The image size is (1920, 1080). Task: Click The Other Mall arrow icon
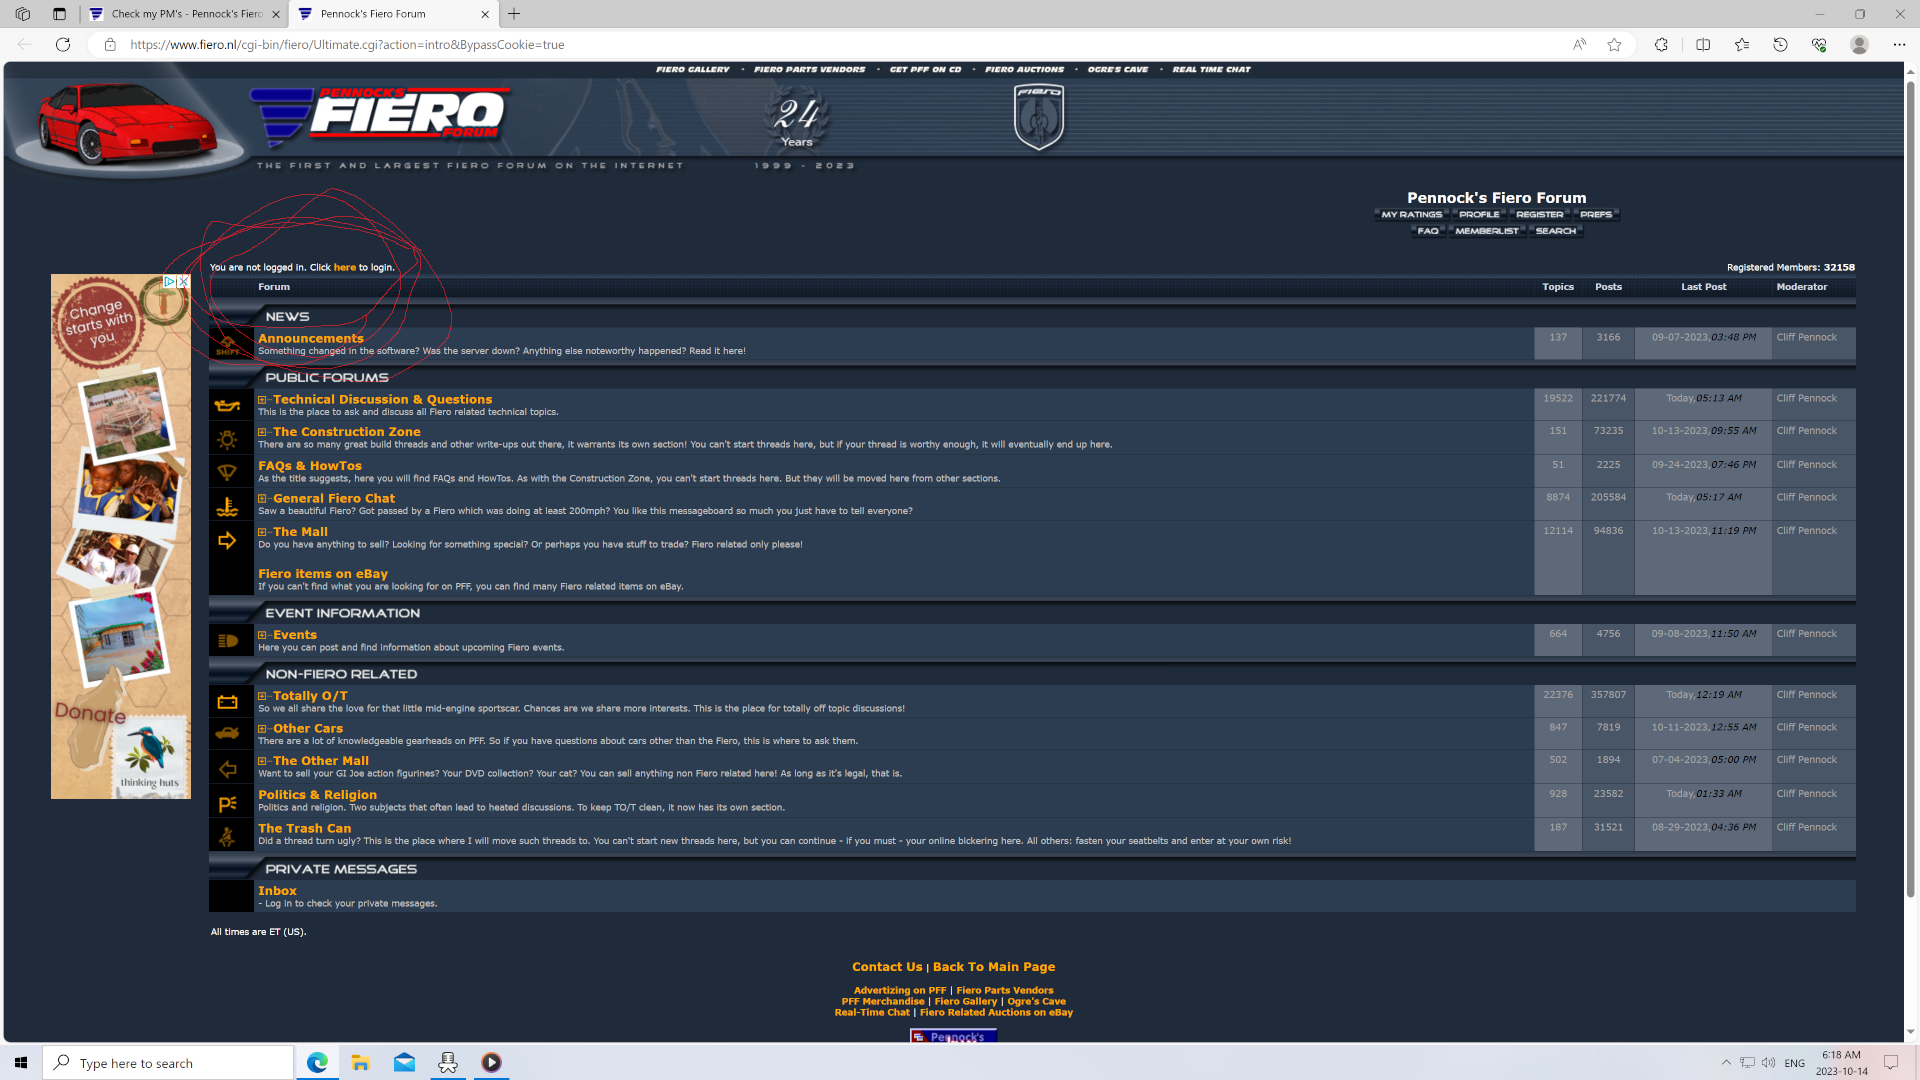[228, 768]
